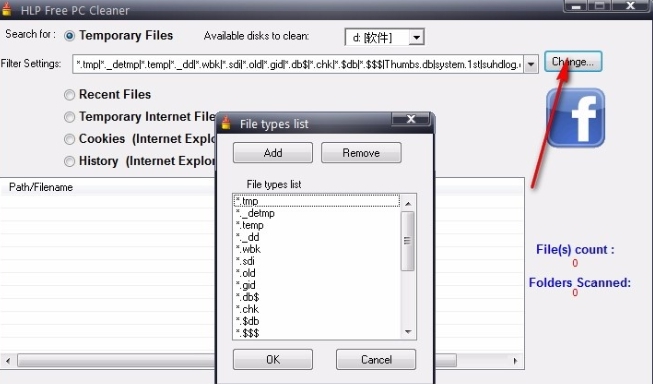Click inside the Filter Settings text field
Viewport: 653px width, 384px height.
tap(298, 64)
